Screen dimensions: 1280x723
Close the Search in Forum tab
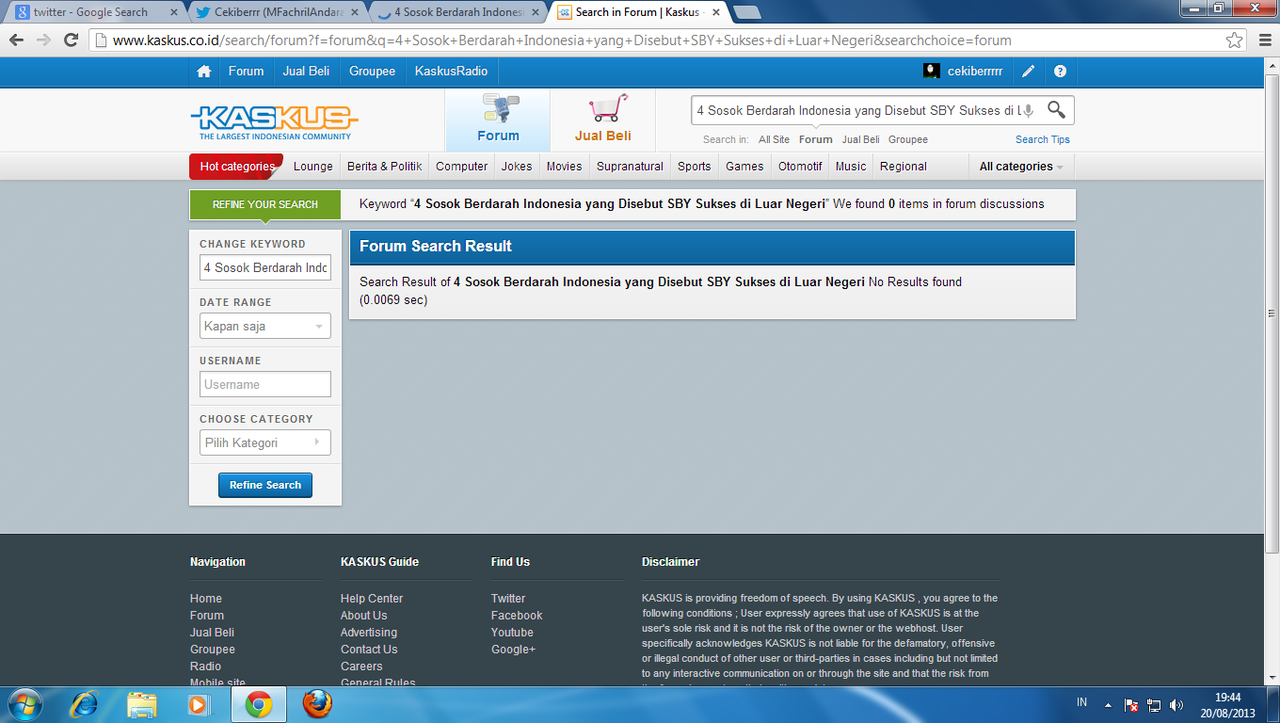pyautogui.click(x=715, y=12)
